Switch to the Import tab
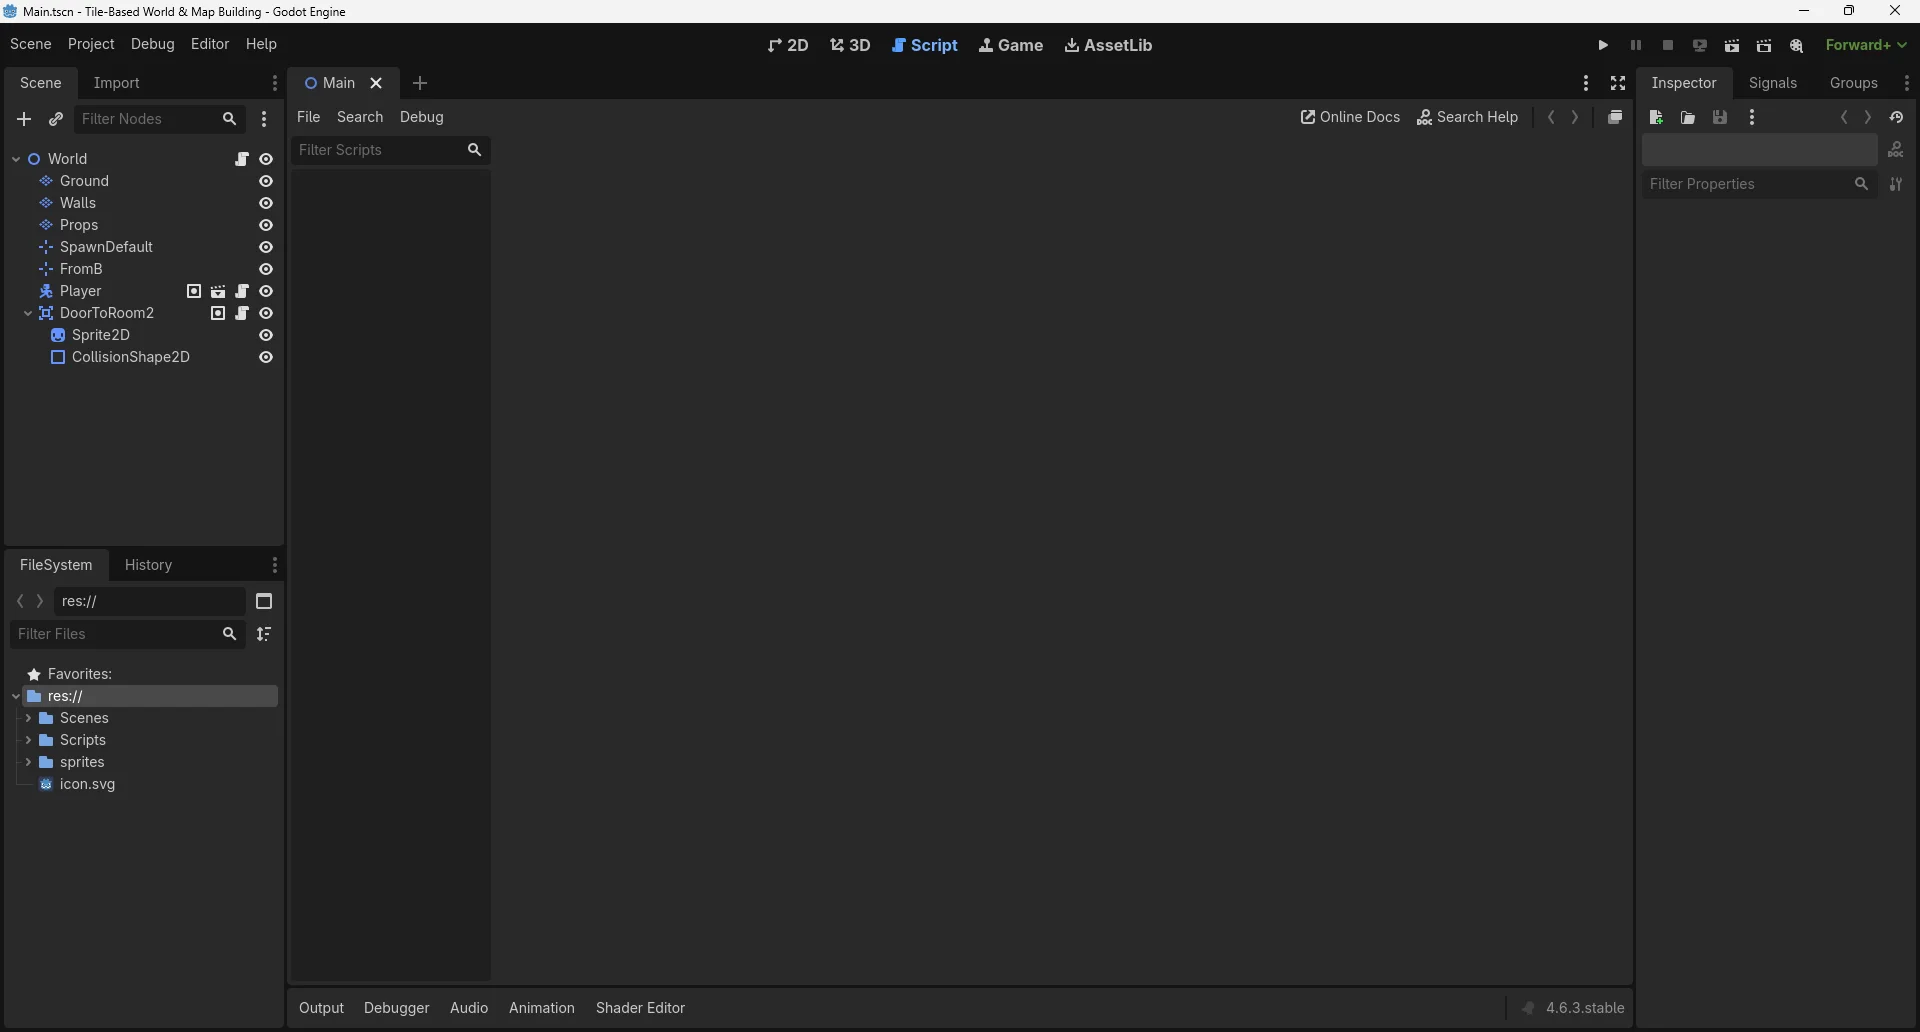The width and height of the screenshot is (1920, 1032). pos(117,83)
